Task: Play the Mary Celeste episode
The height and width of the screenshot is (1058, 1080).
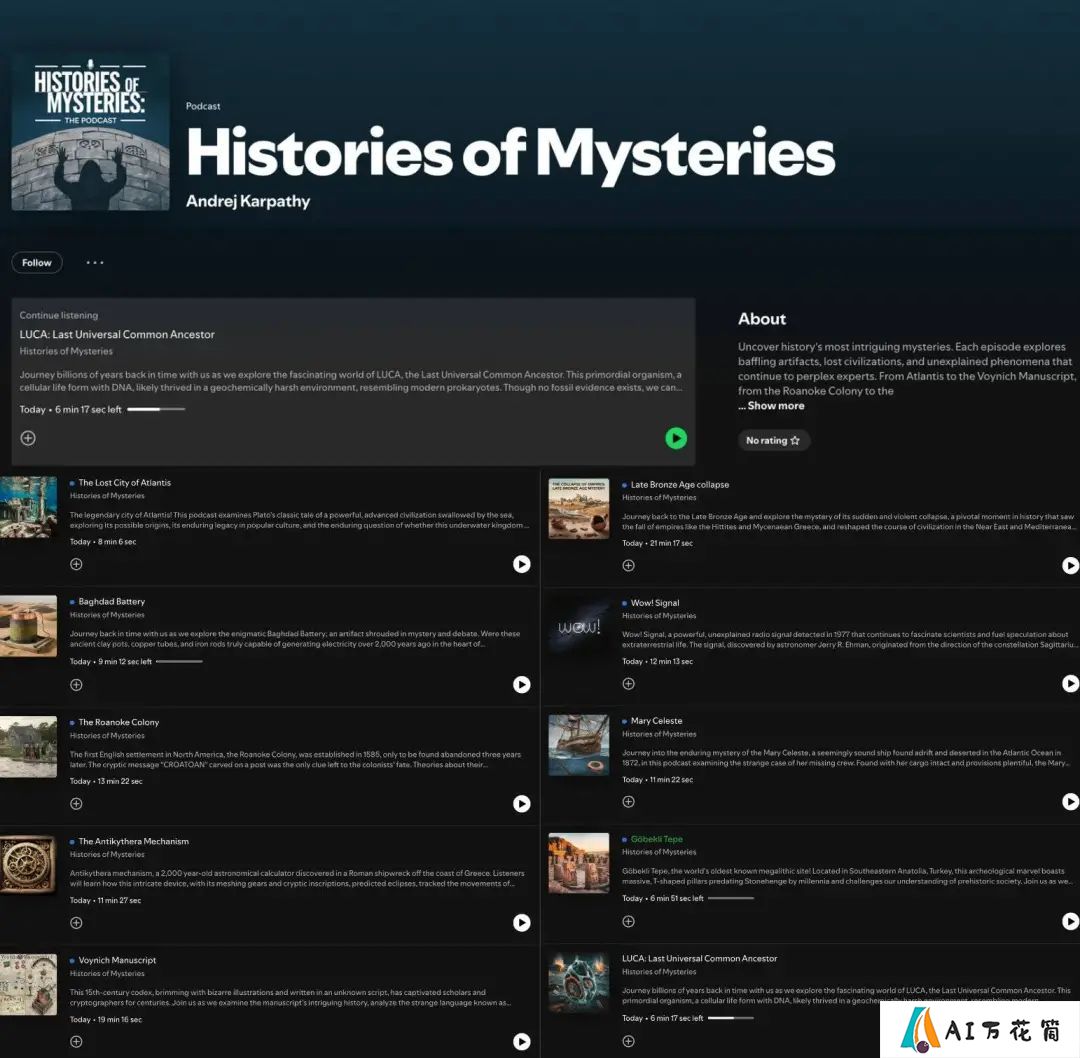Action: pyautogui.click(x=1070, y=802)
